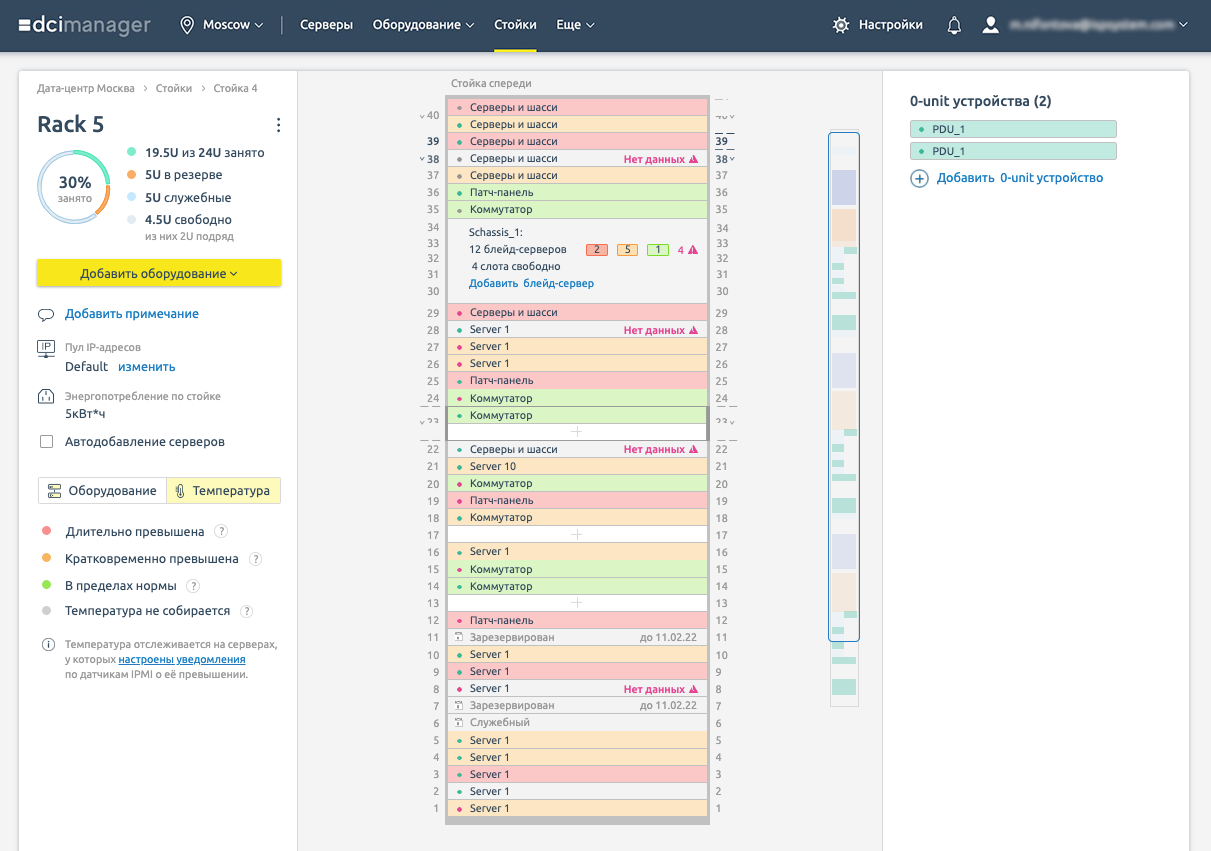The image size is (1211, 851).
Task: Expand the Оборудование menu
Action: click(423, 25)
